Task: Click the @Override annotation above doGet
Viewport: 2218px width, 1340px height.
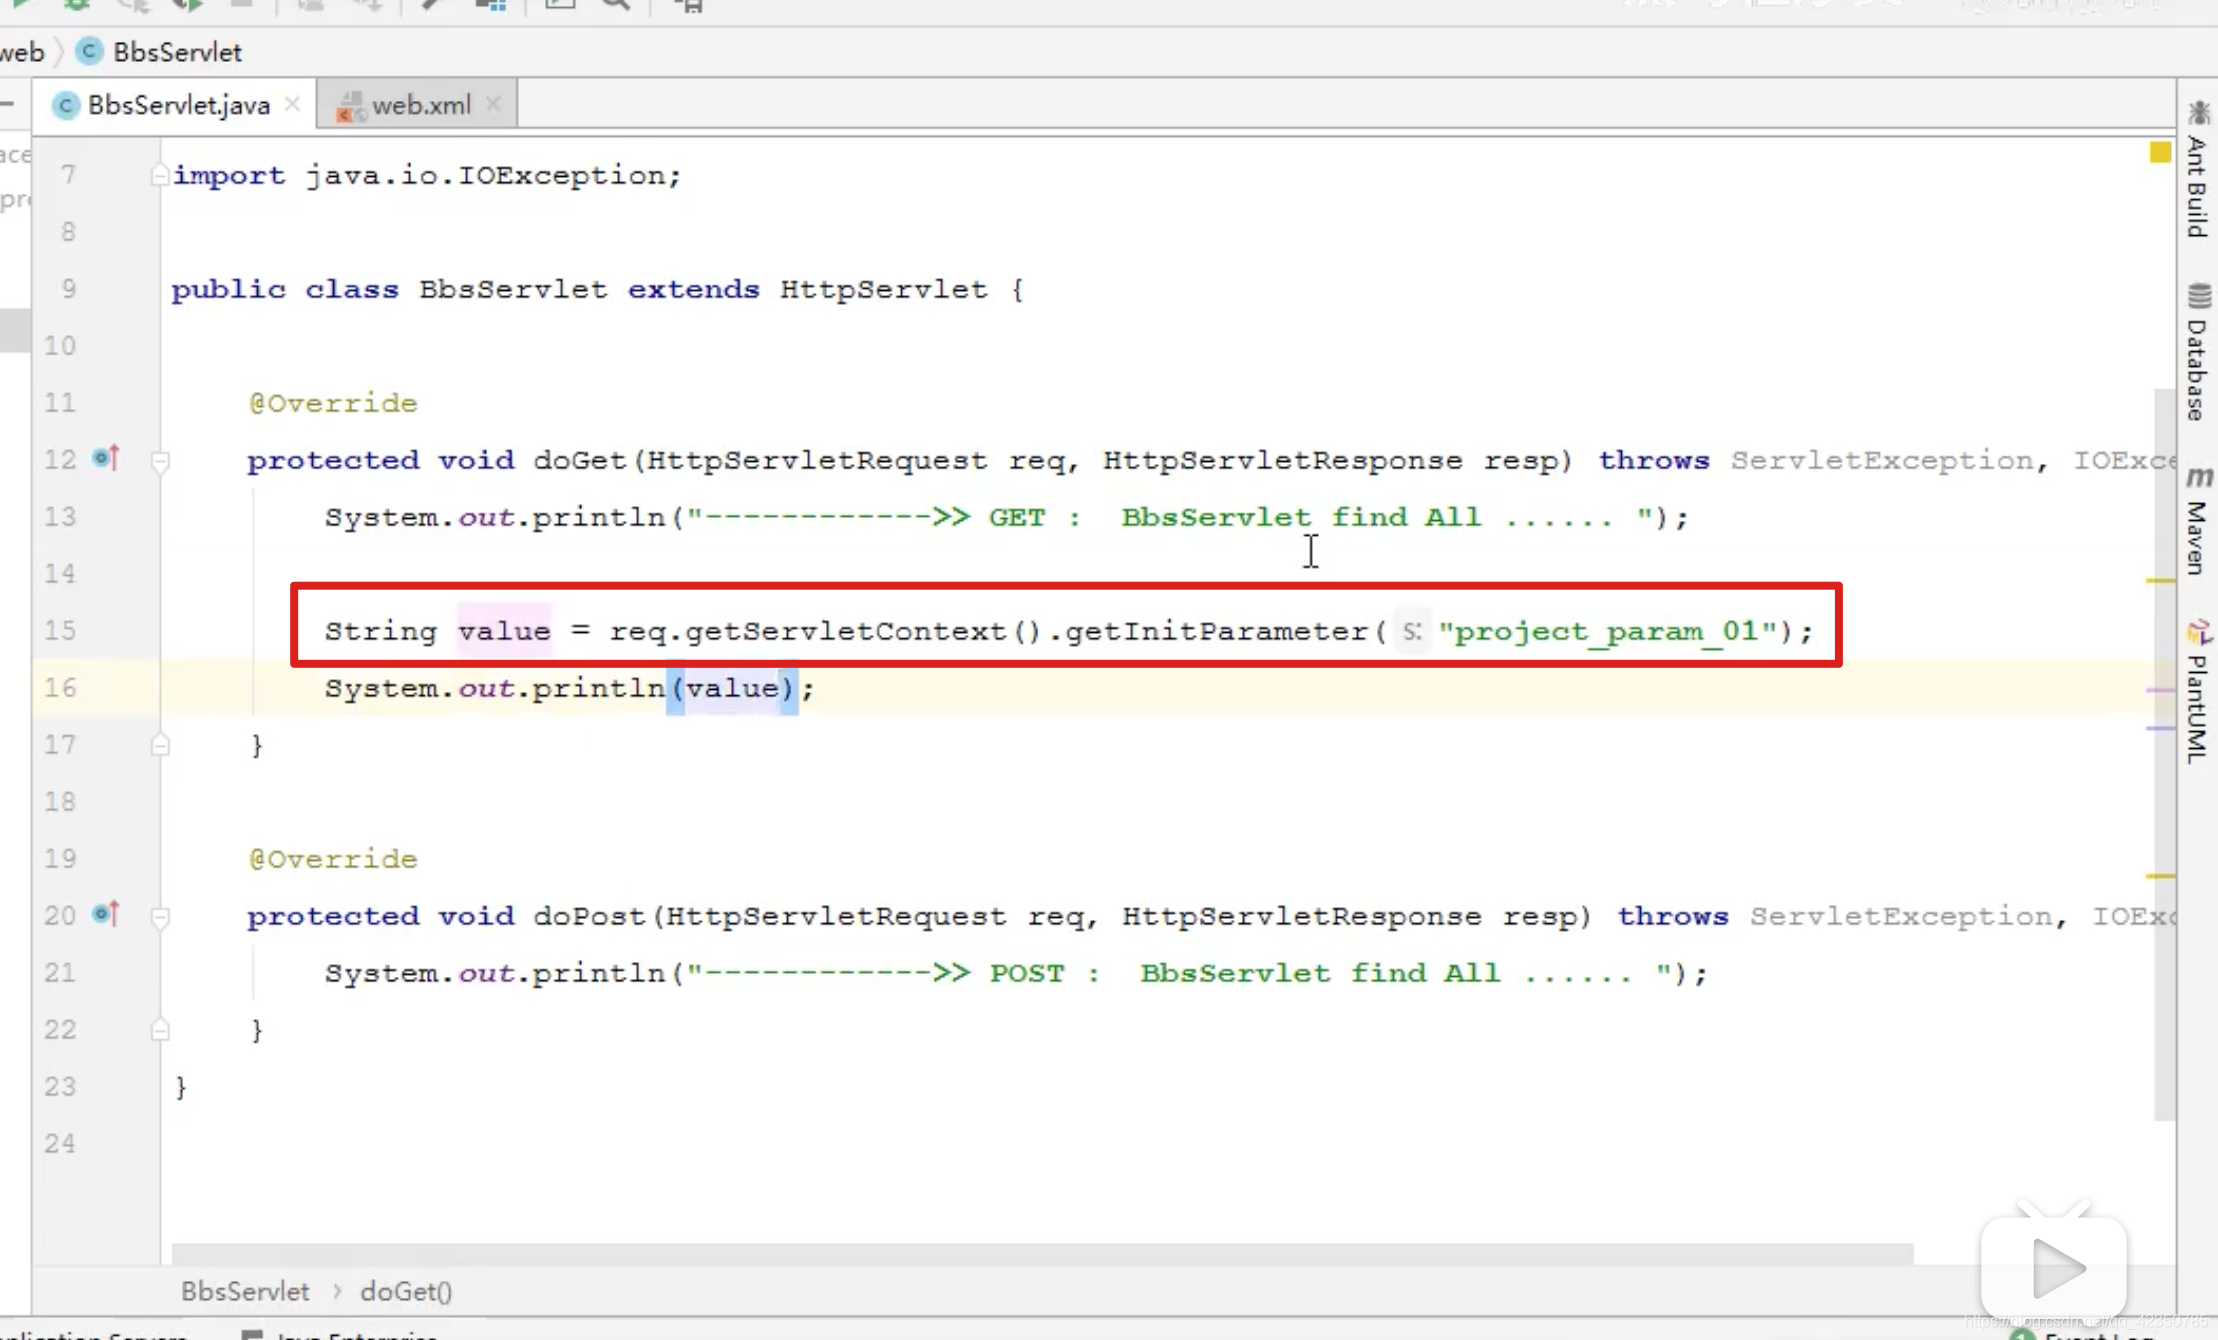Action: click(x=333, y=403)
